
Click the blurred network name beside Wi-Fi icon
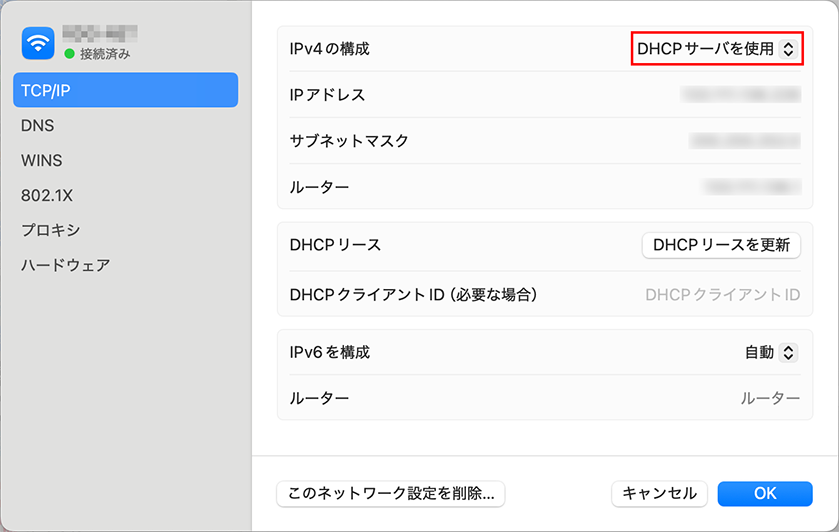[x=99, y=35]
